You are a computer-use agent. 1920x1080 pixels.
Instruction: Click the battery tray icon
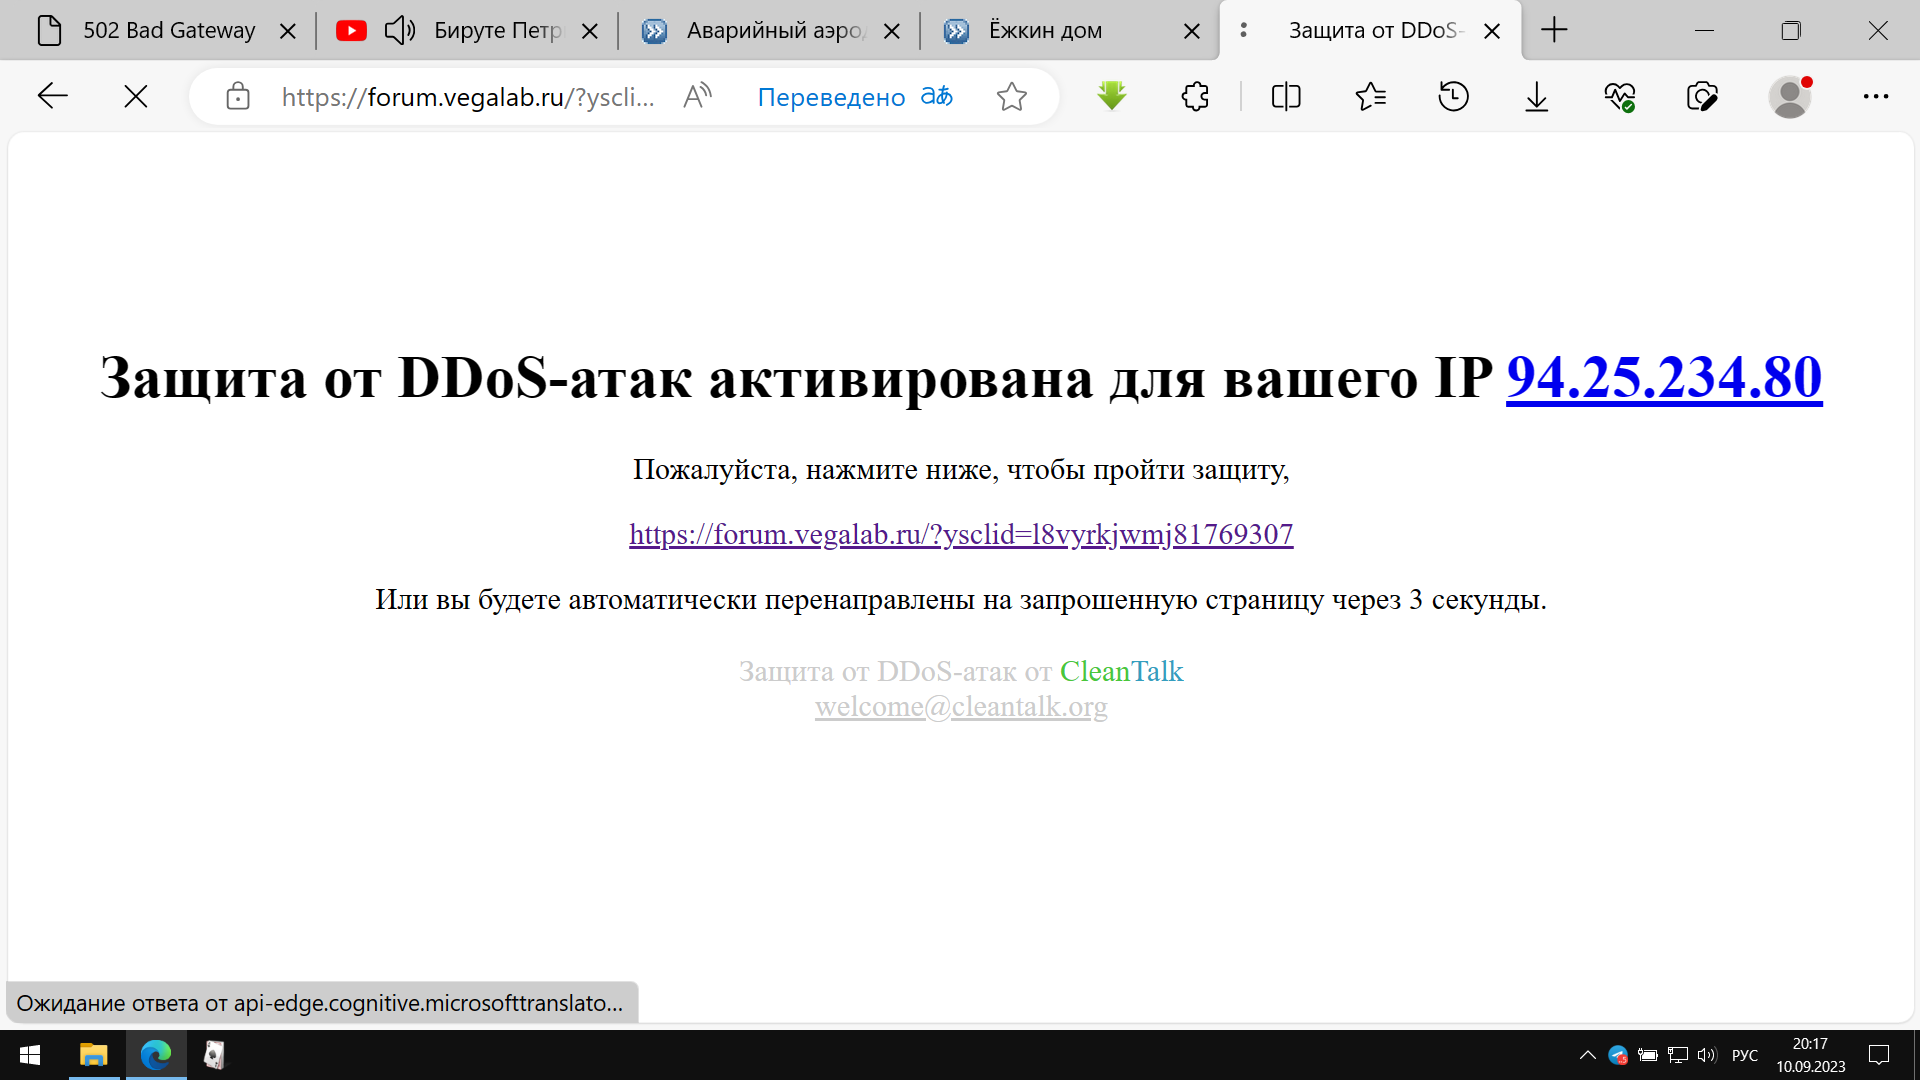[x=1648, y=1055]
